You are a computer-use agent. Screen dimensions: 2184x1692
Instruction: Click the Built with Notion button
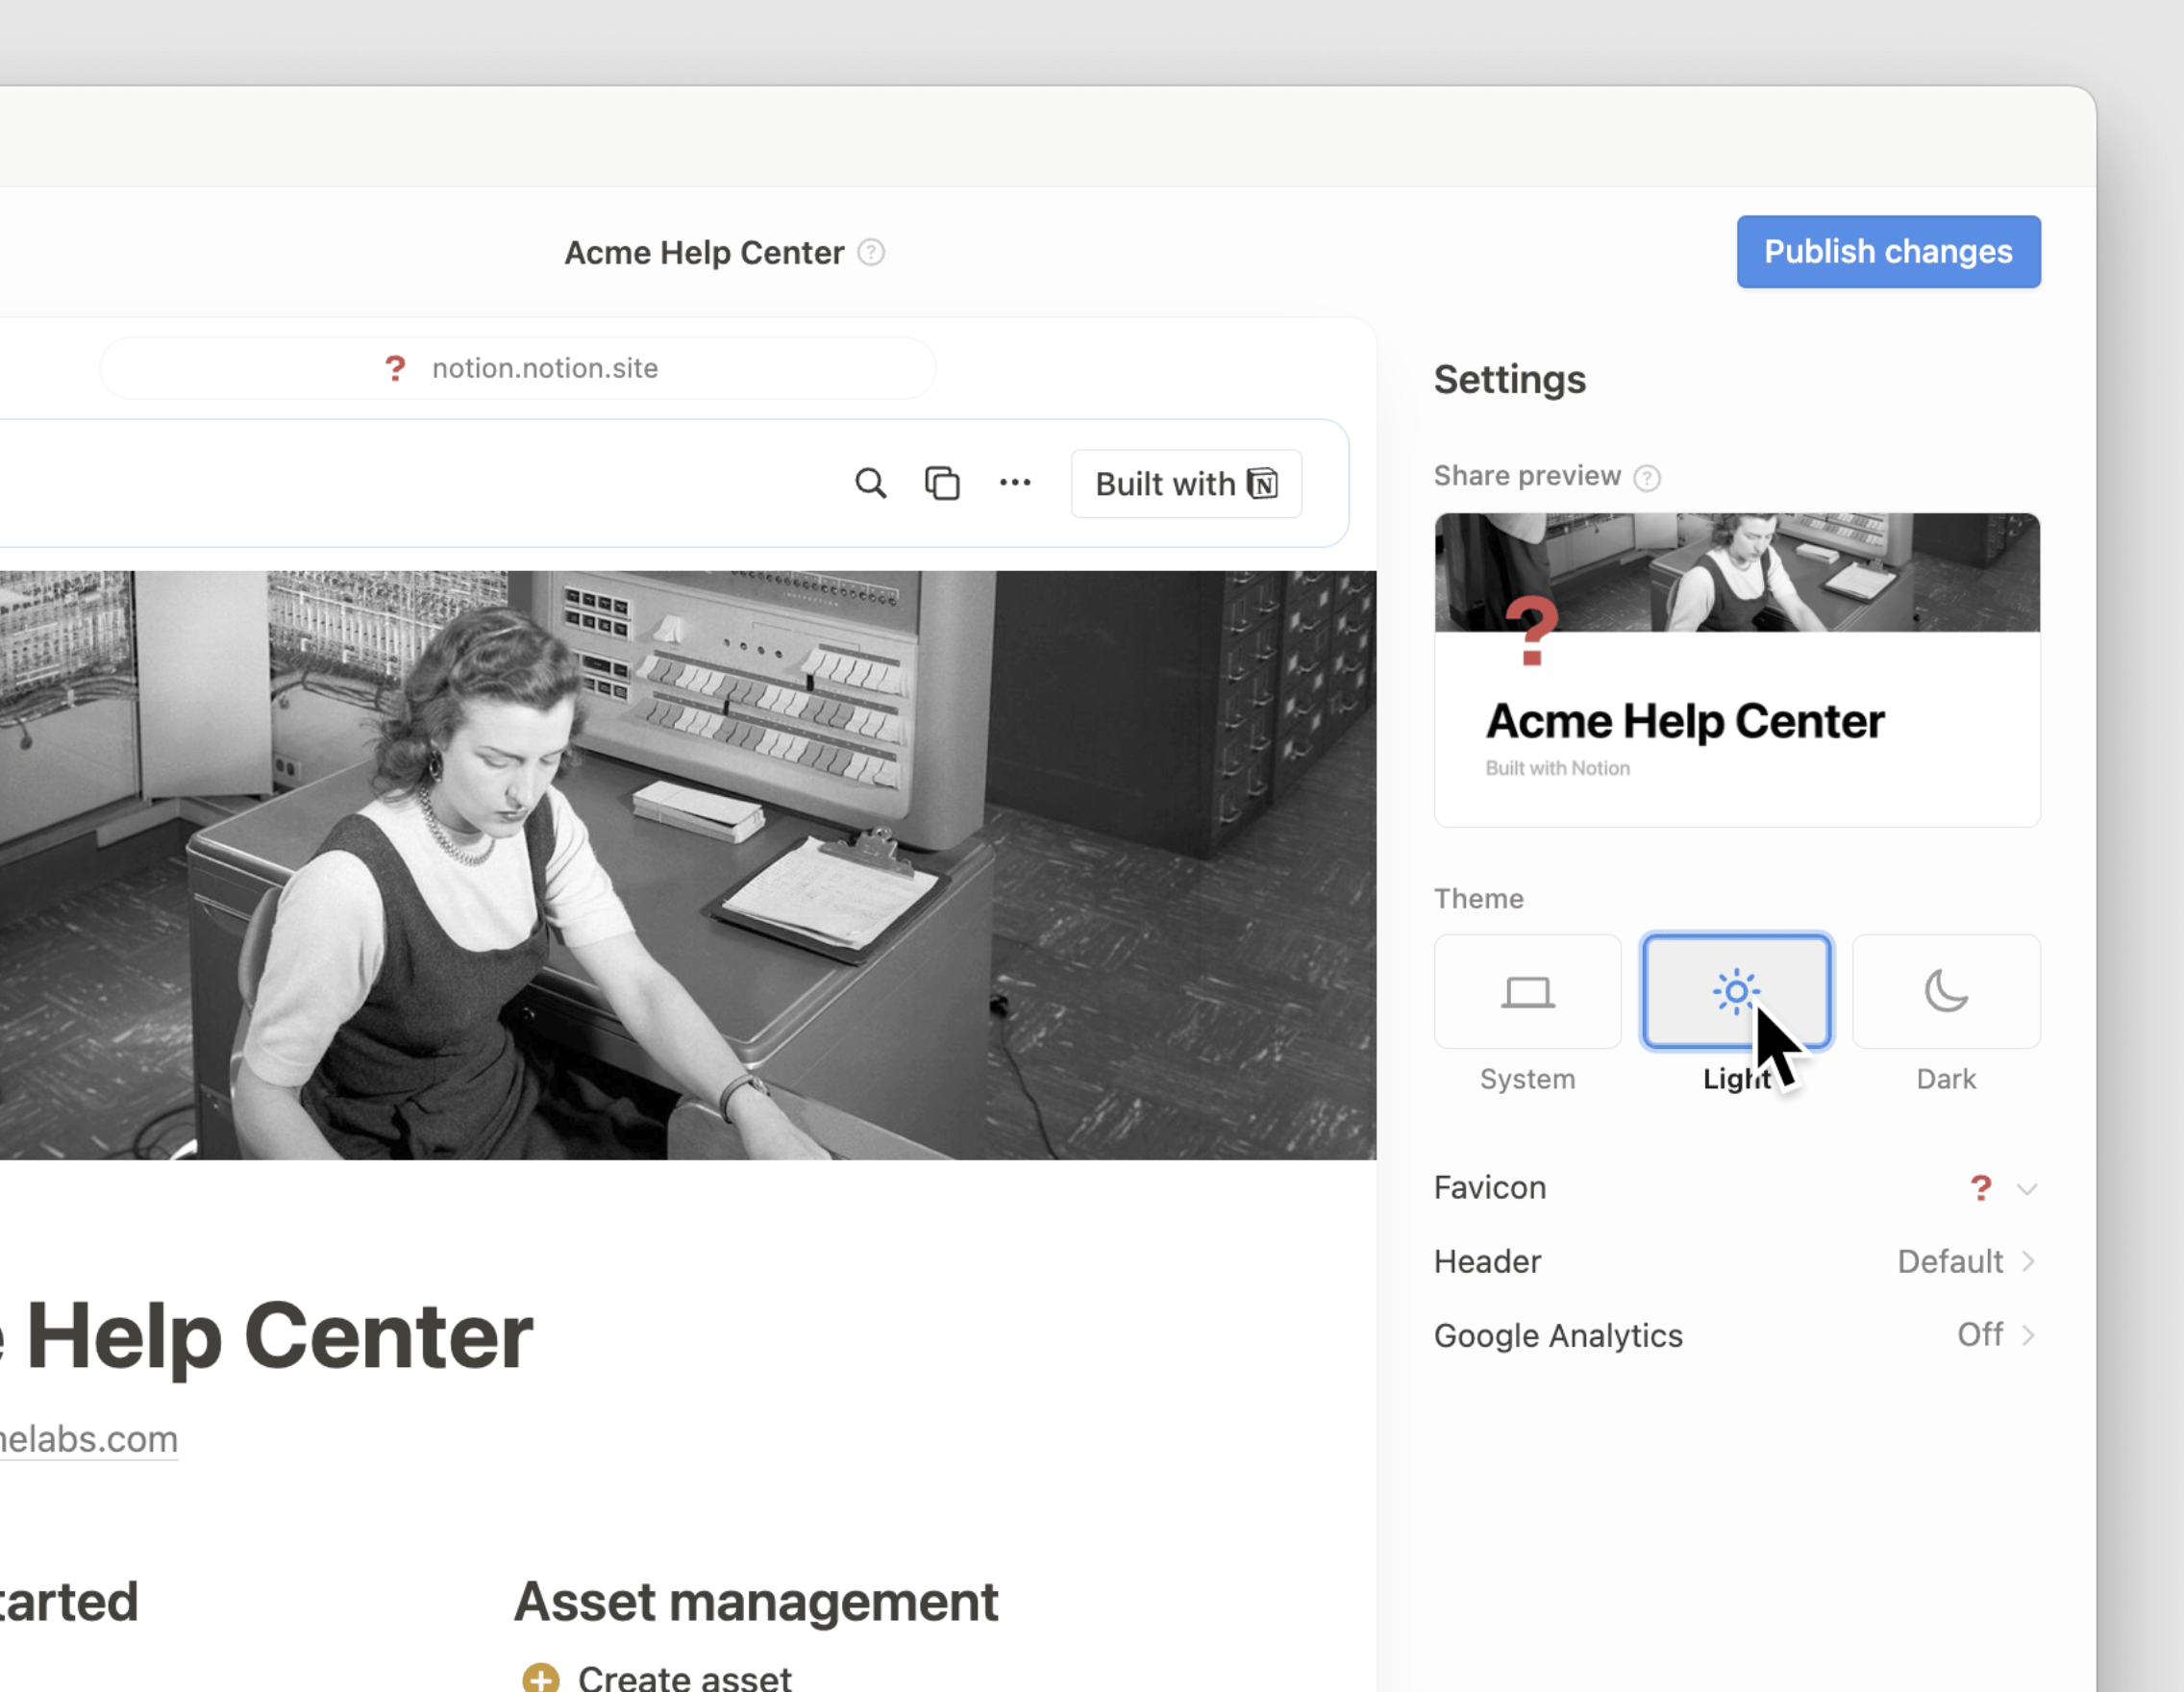click(1186, 484)
